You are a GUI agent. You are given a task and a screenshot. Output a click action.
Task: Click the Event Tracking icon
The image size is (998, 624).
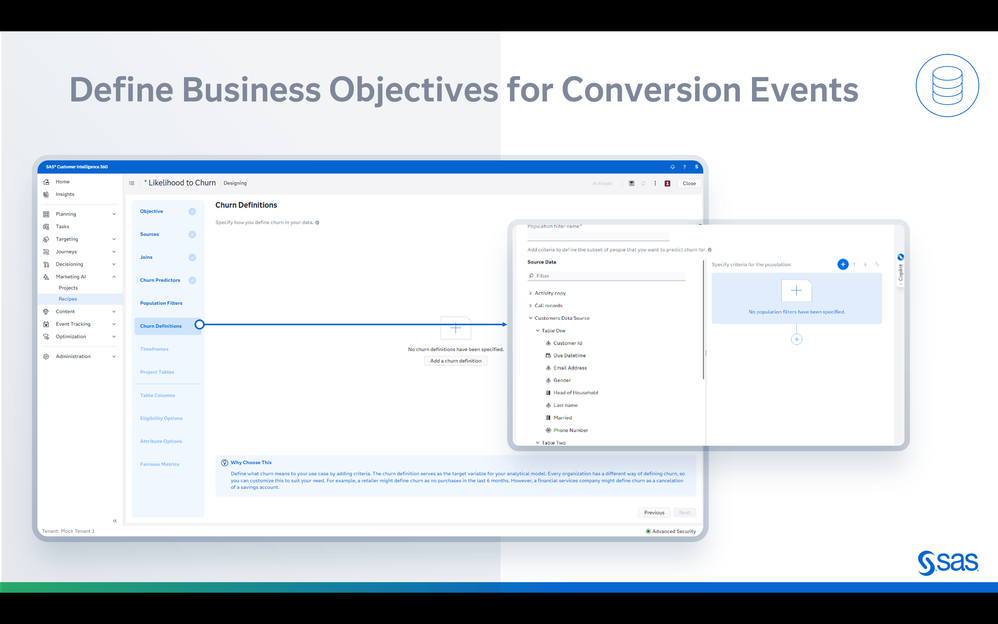[46, 324]
